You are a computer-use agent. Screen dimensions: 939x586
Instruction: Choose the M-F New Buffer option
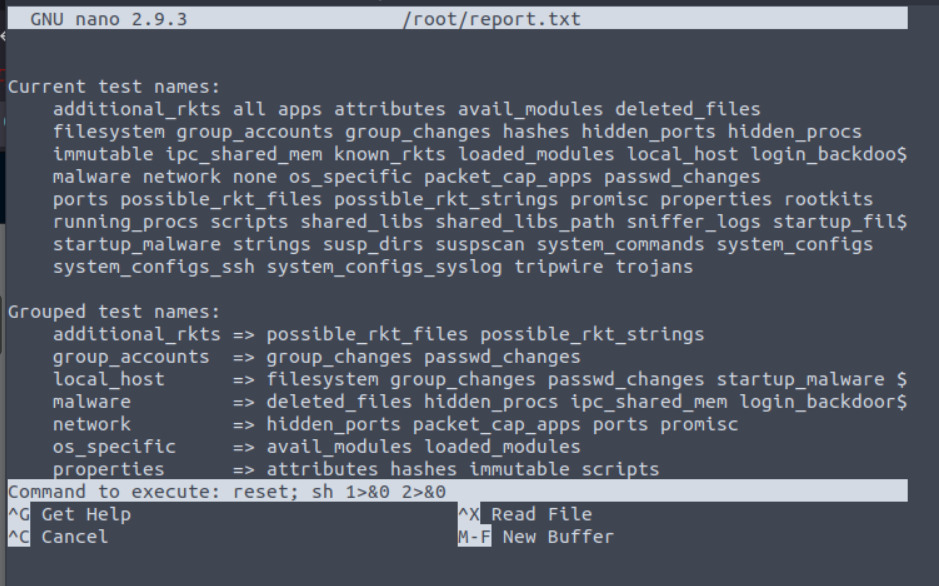click(536, 537)
